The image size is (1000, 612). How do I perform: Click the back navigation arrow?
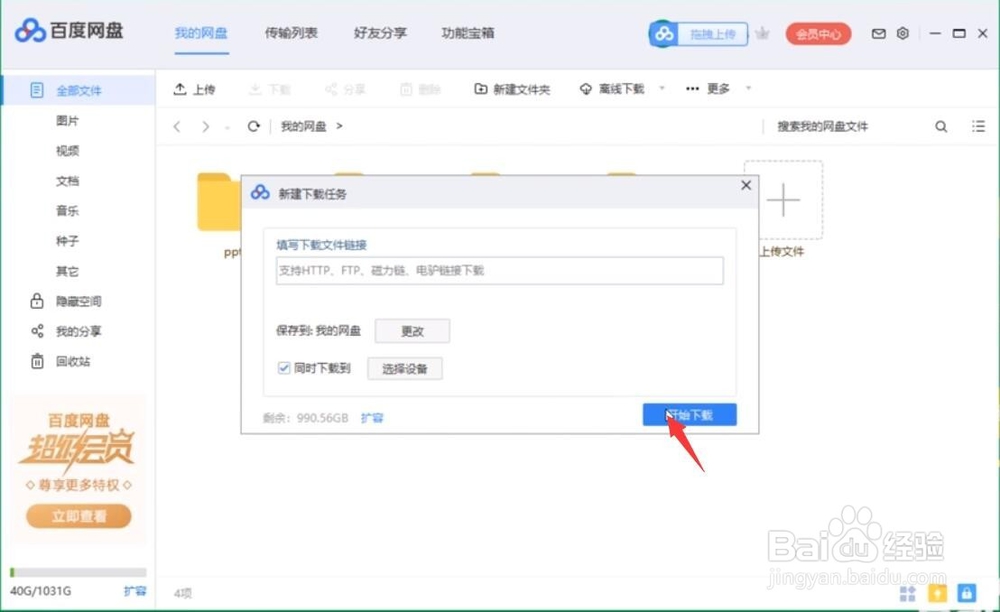[x=177, y=126]
